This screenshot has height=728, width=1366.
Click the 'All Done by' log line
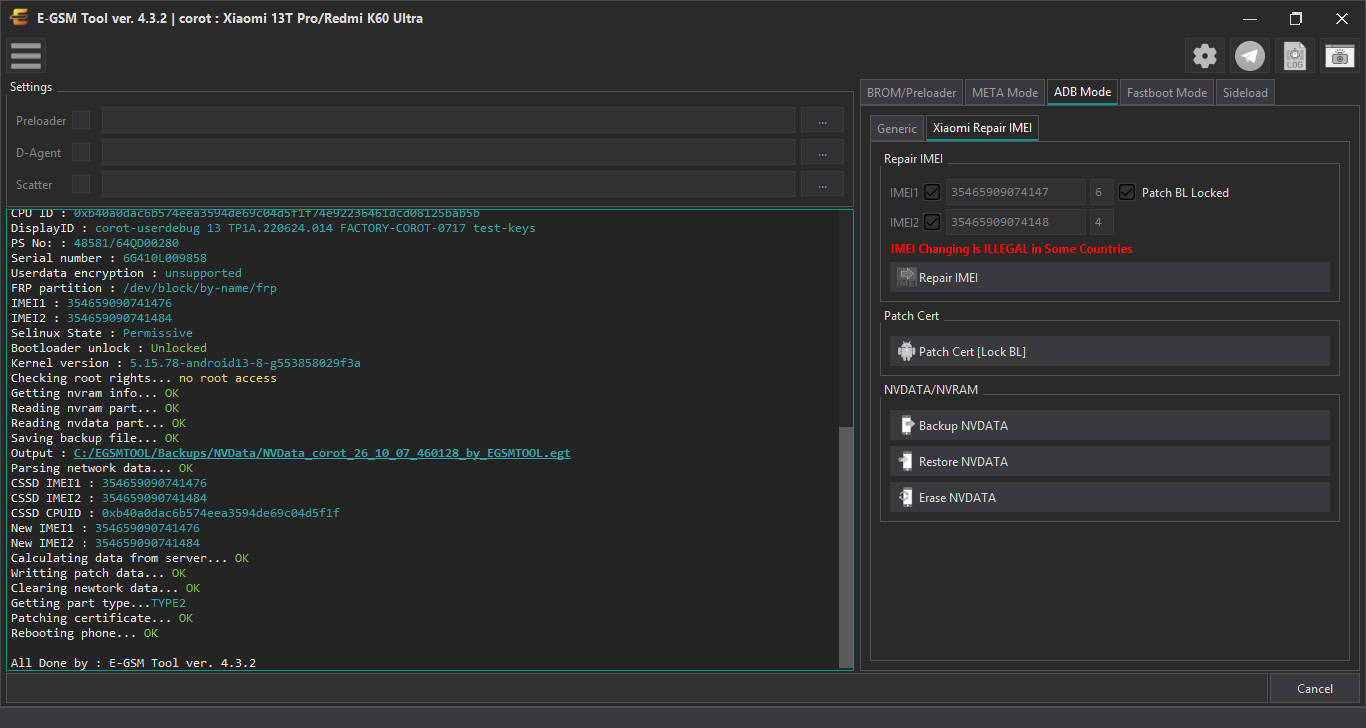coord(133,663)
